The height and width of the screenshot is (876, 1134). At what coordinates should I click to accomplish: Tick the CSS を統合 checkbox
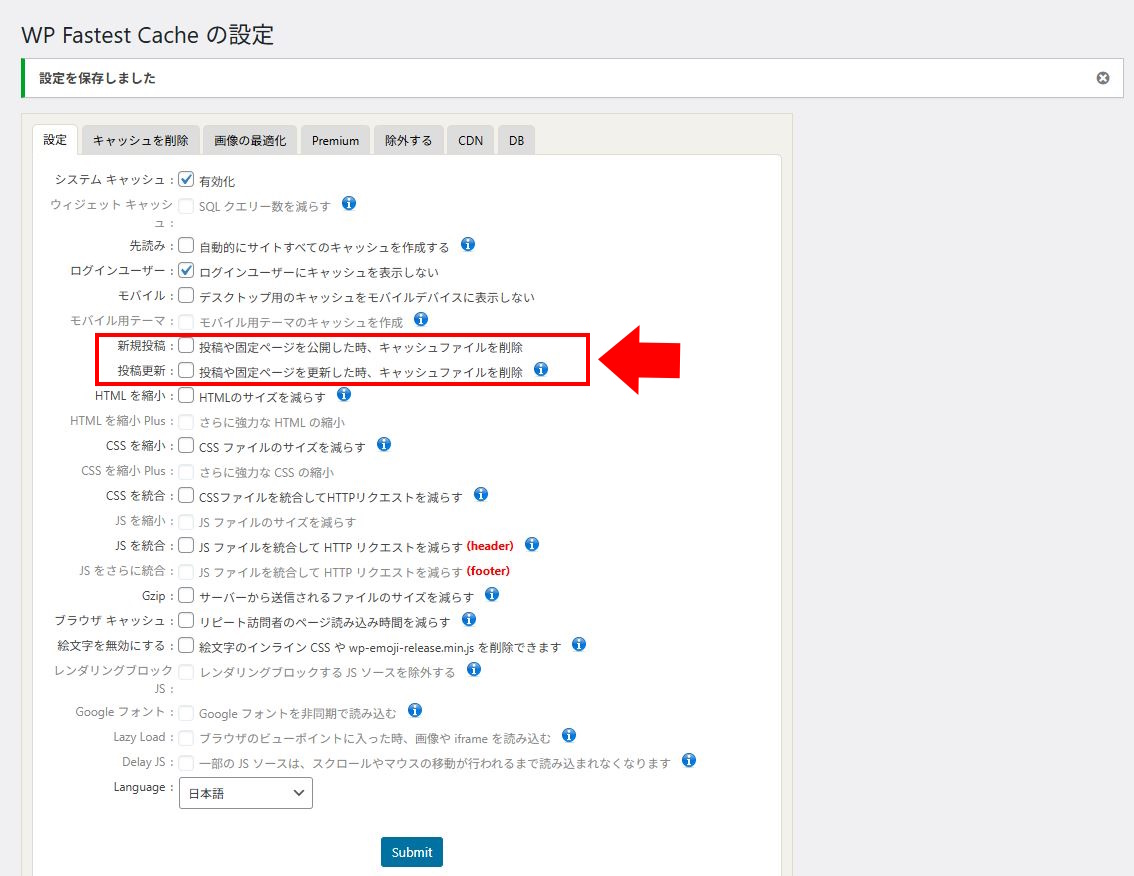click(186, 496)
